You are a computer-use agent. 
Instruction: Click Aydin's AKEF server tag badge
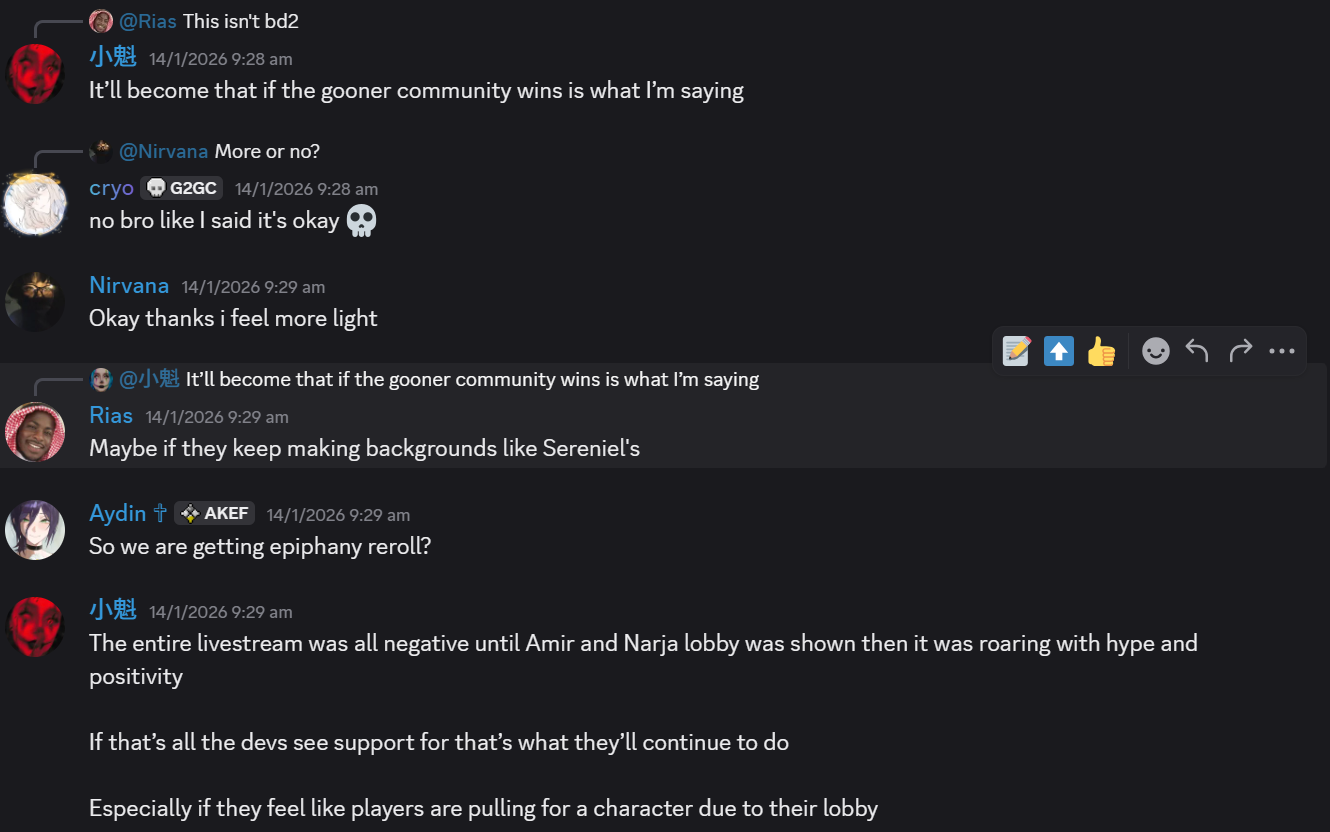click(x=214, y=514)
